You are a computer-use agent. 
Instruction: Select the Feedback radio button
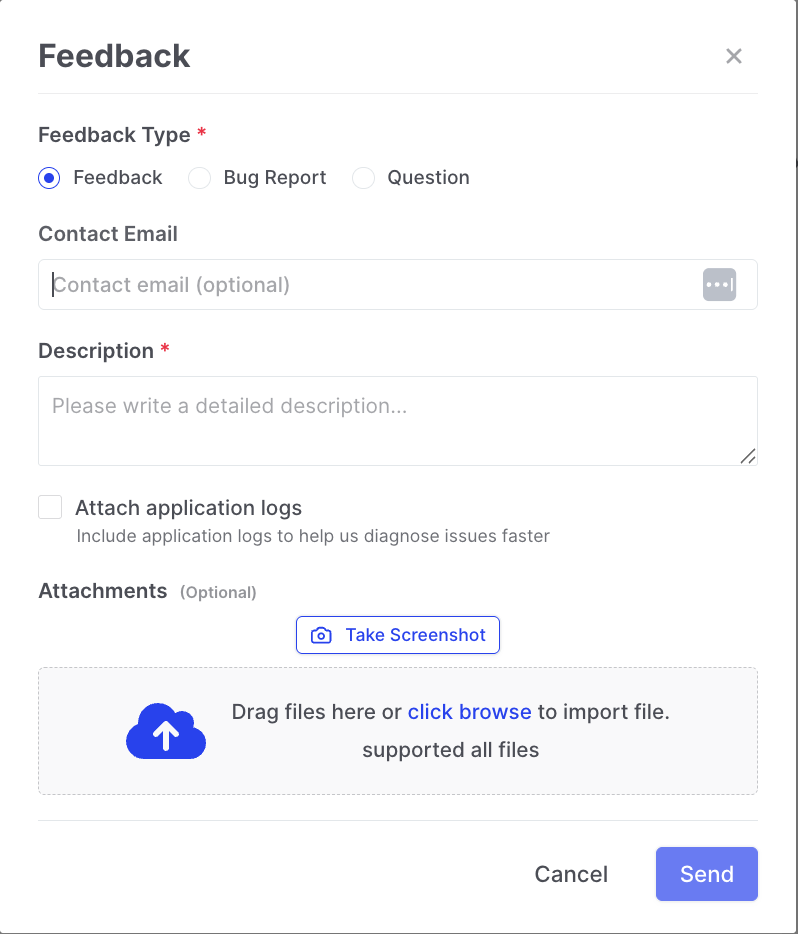[x=49, y=178]
